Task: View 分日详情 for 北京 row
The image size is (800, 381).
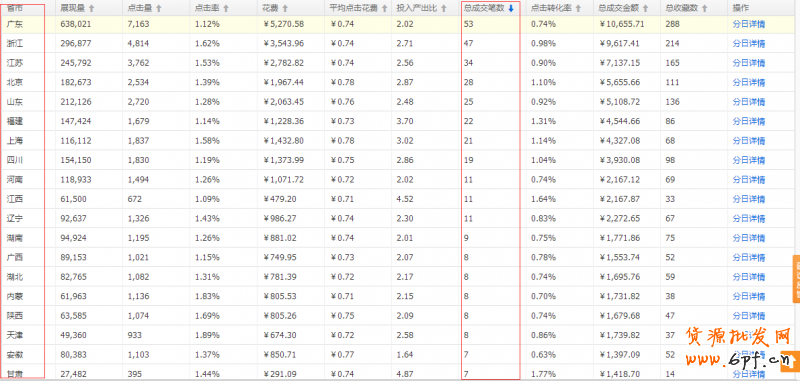Action: (x=748, y=82)
